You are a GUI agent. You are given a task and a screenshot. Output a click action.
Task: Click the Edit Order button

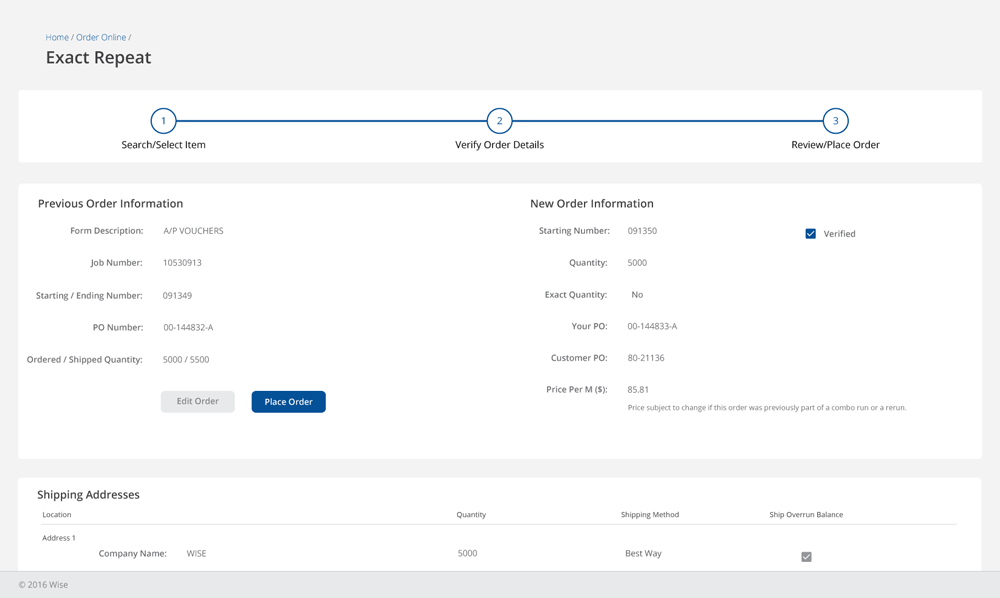click(198, 402)
